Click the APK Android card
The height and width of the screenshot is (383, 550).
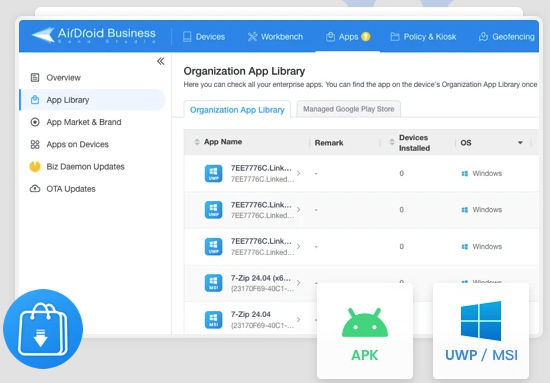tap(365, 331)
